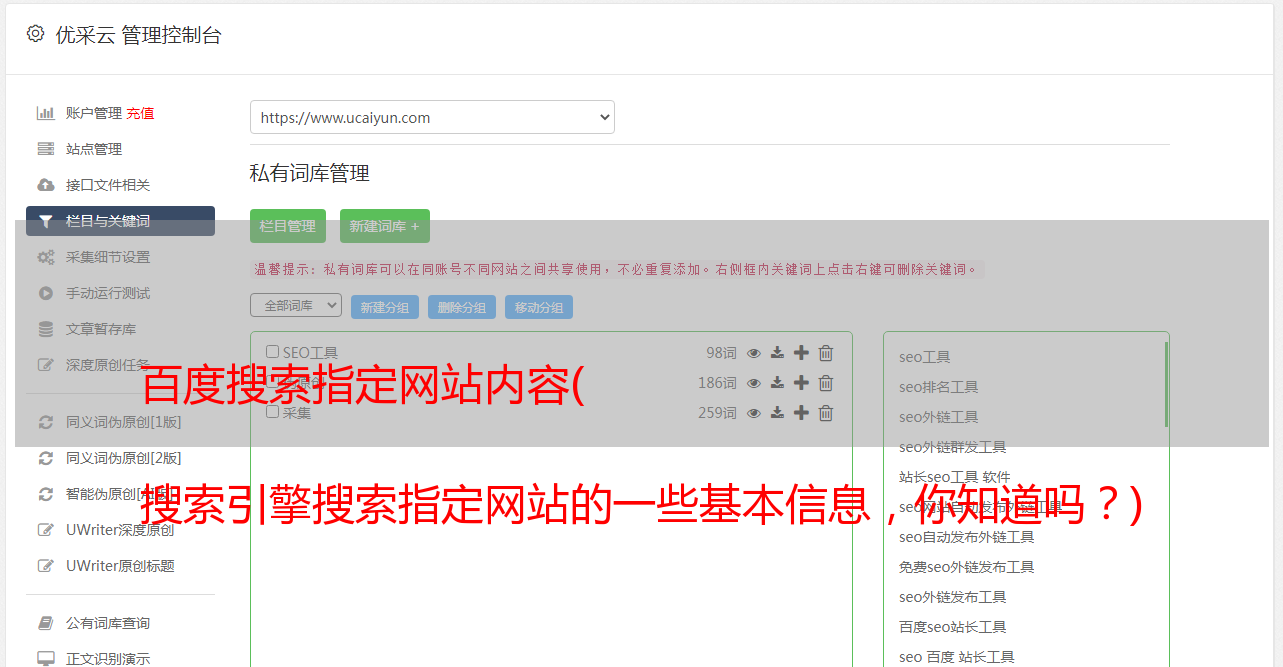Add keywords to SEO工具 library with plus icon
This screenshot has width=1283, height=667.
coord(801,353)
